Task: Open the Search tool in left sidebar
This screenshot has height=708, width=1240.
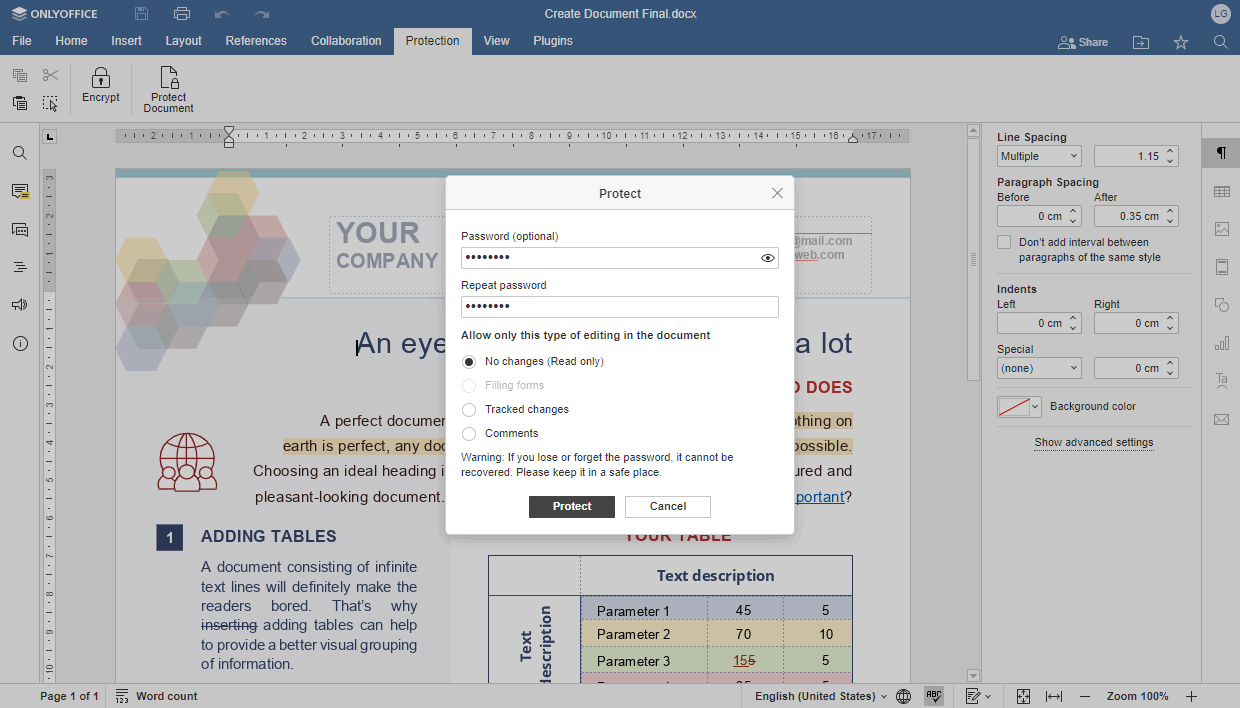Action: pos(19,153)
